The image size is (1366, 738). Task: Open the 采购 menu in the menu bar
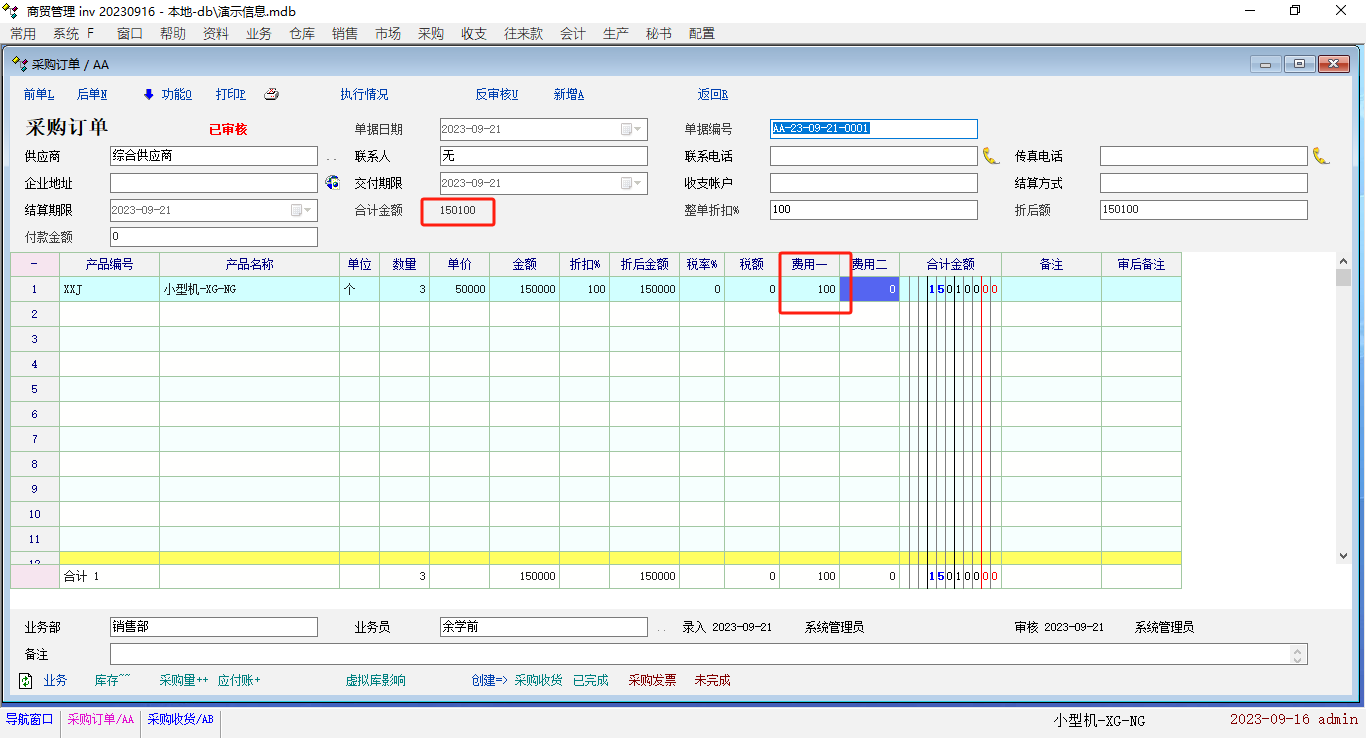431,34
